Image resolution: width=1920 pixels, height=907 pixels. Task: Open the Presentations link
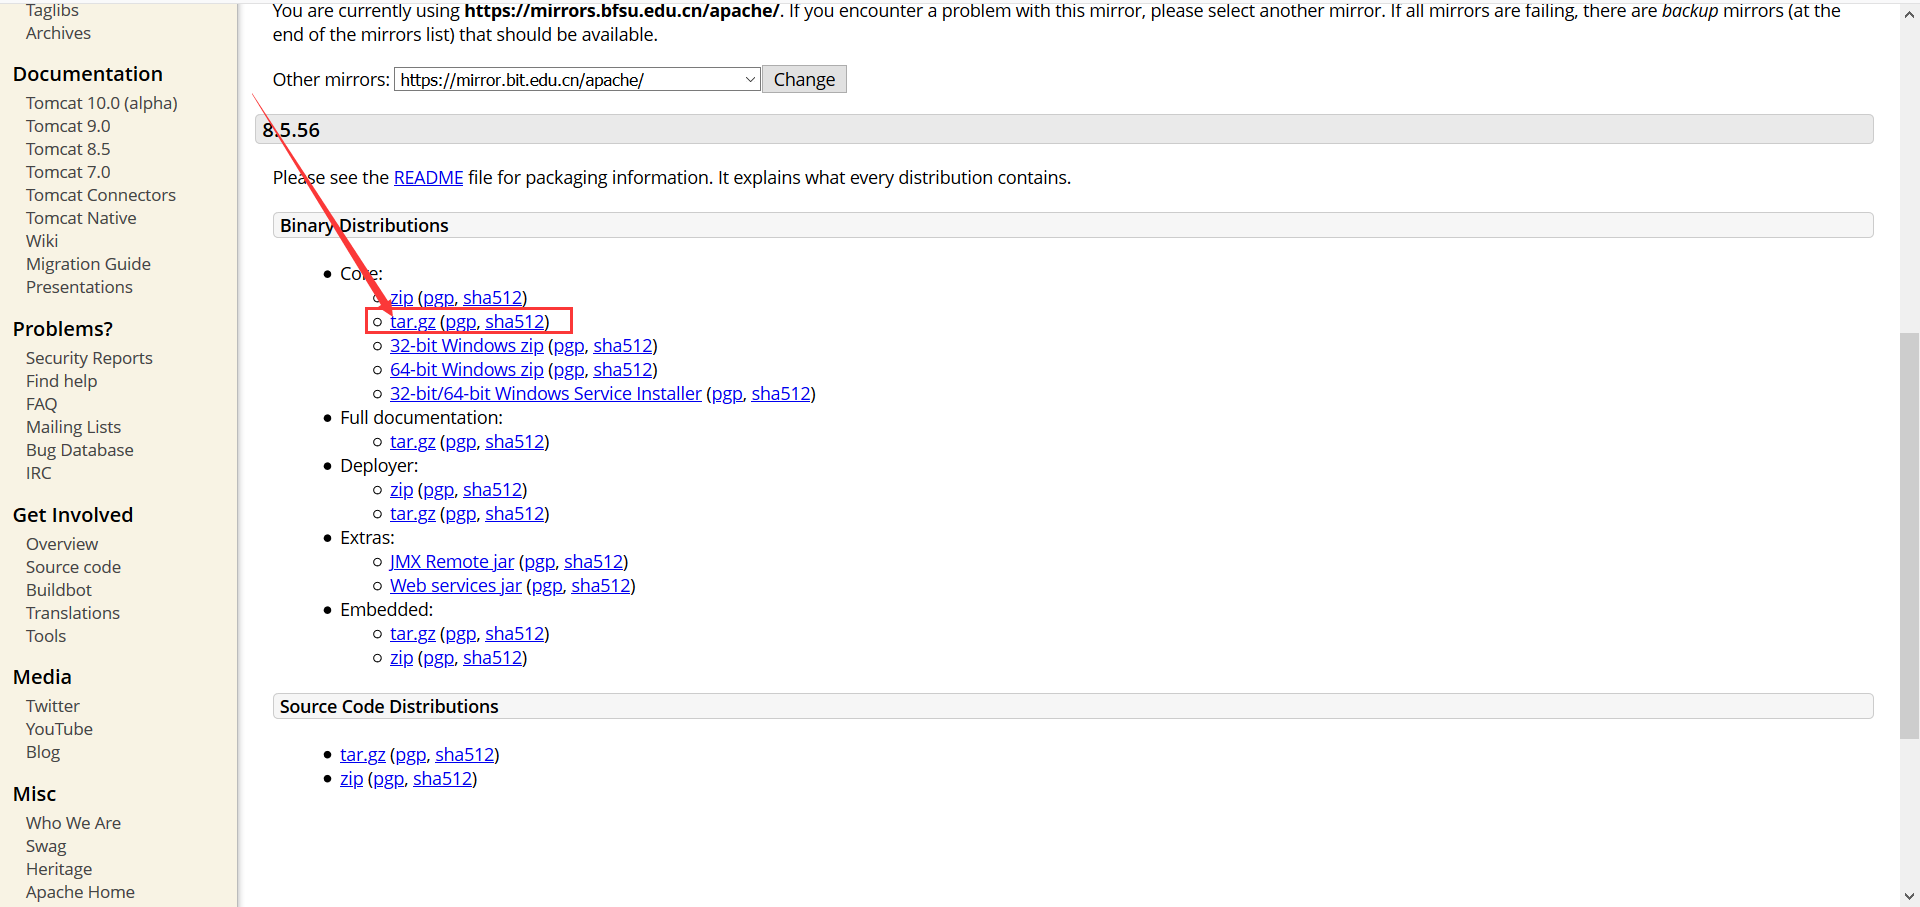79,287
